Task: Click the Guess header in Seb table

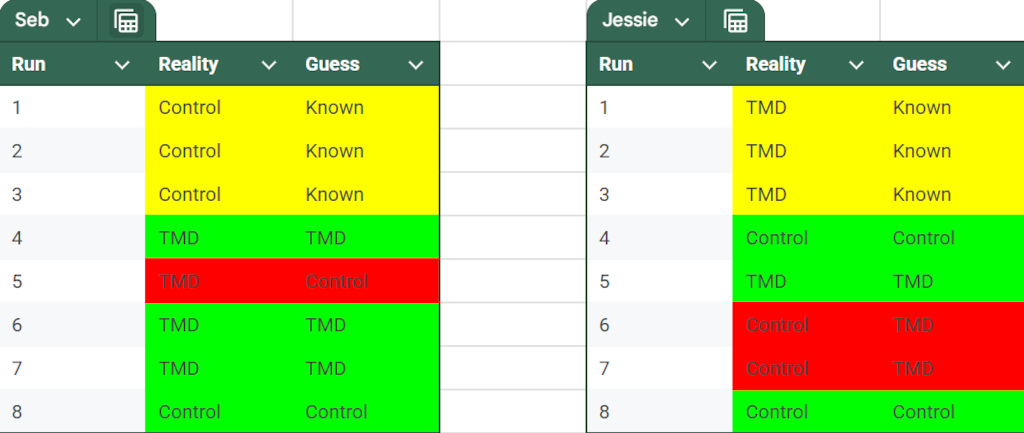Action: 332,64
